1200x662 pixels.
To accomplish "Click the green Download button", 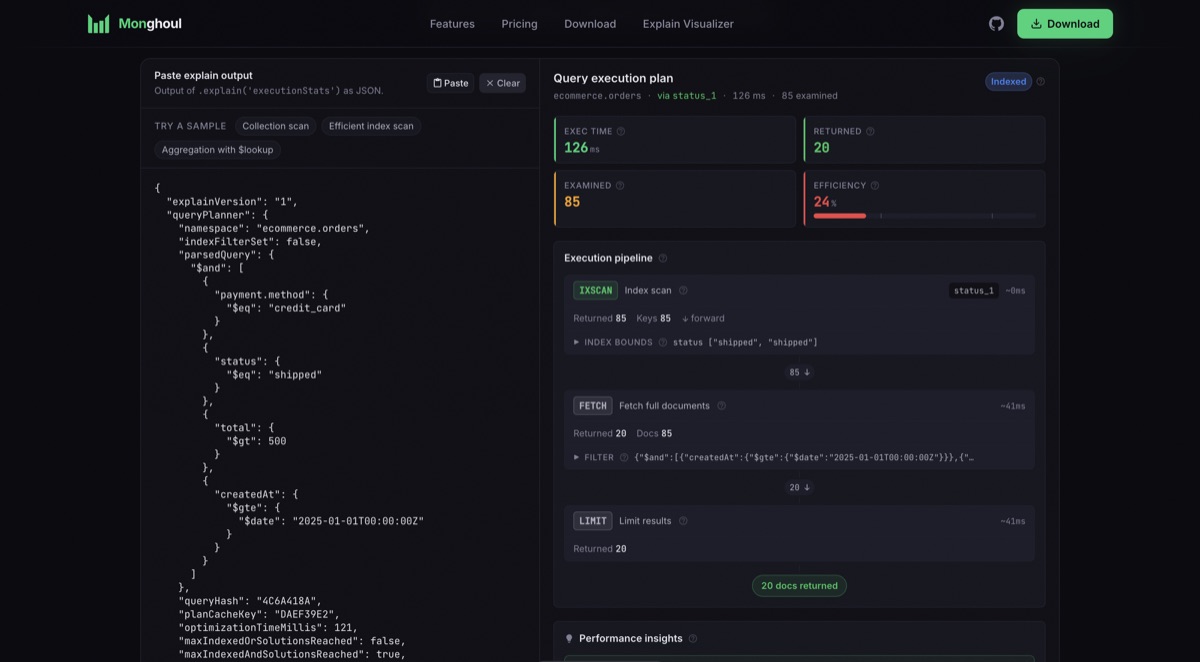I will pyautogui.click(x=1065, y=24).
